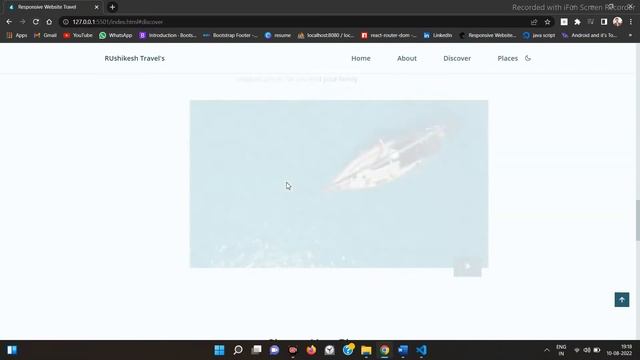Open the LinkedIn bookmark

pos(438,36)
